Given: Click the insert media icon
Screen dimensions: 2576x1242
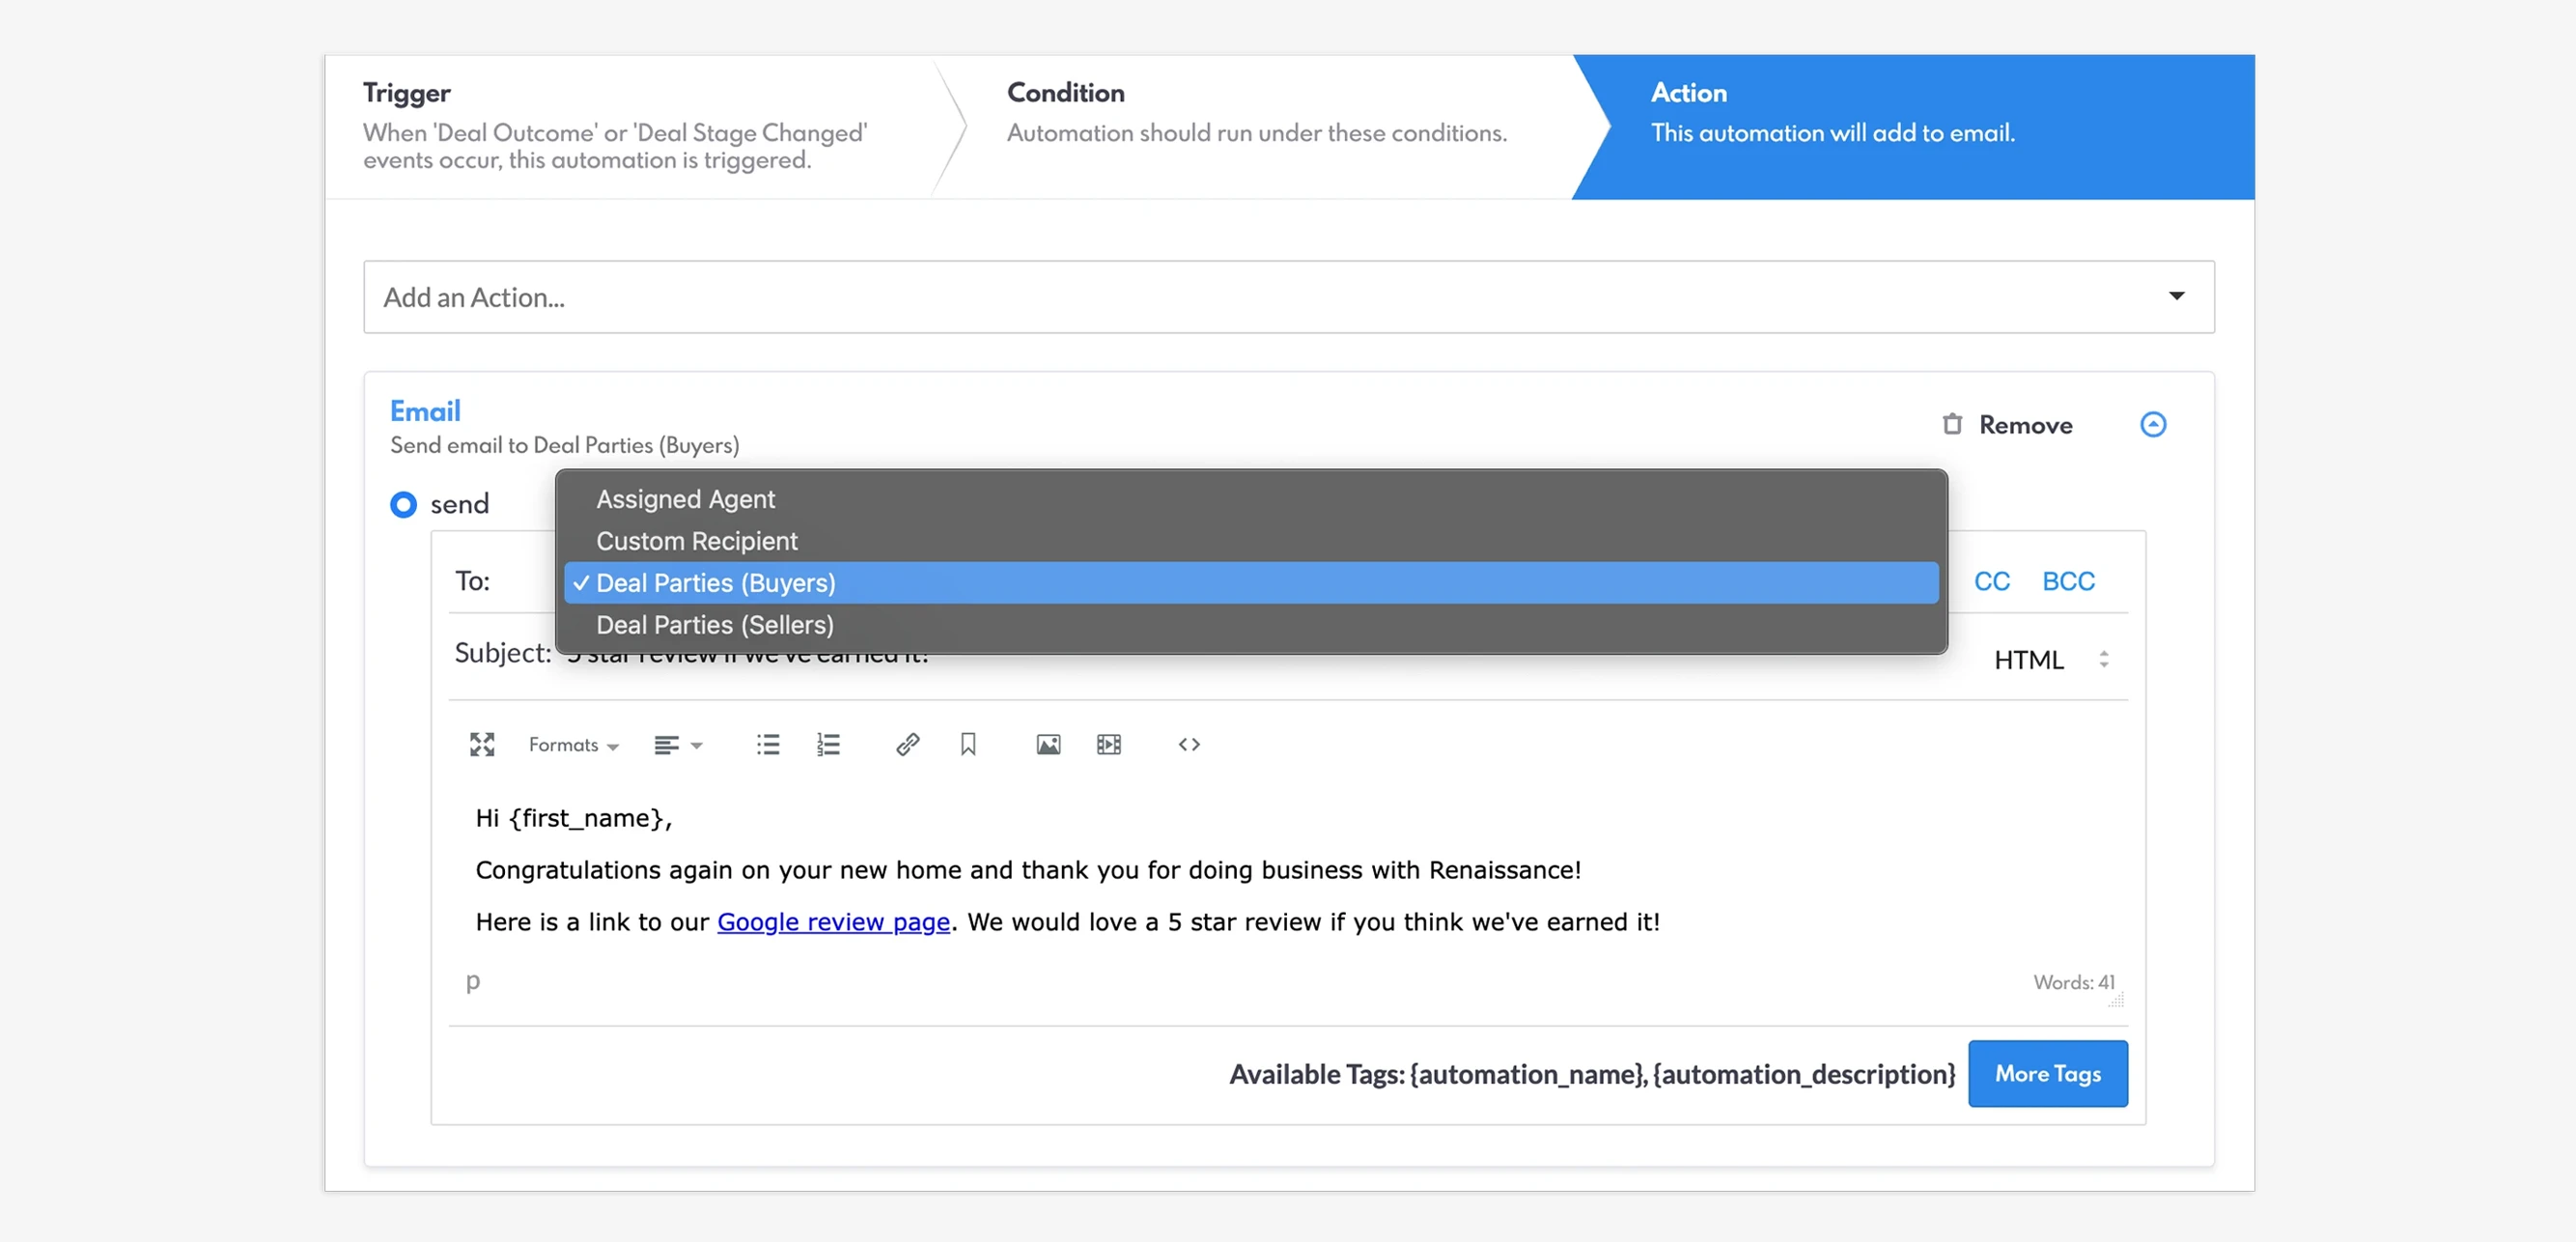Looking at the screenshot, I should [1108, 744].
